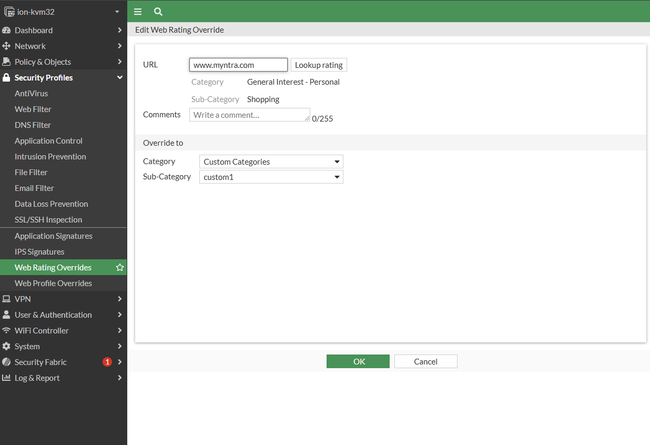Expand the User & Authentication chevron
Image resolution: width=650 pixels, height=445 pixels.
coord(119,315)
